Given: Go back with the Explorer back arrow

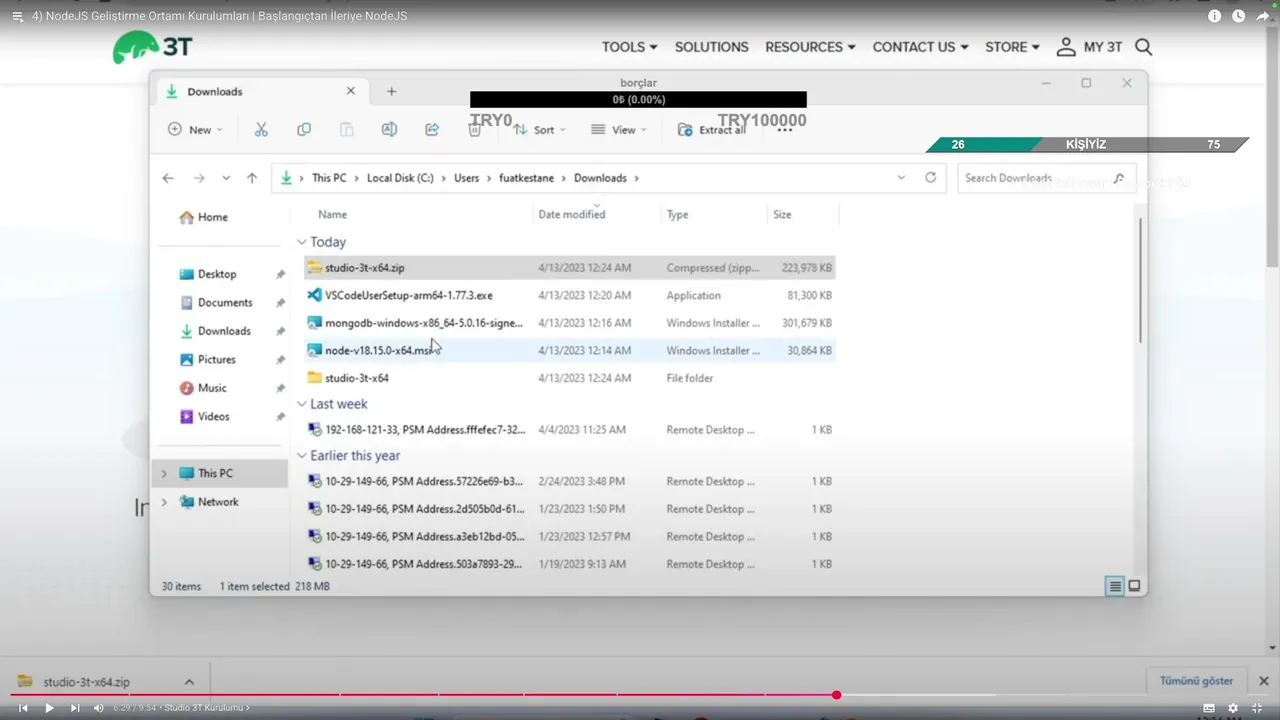Looking at the screenshot, I should (168, 178).
